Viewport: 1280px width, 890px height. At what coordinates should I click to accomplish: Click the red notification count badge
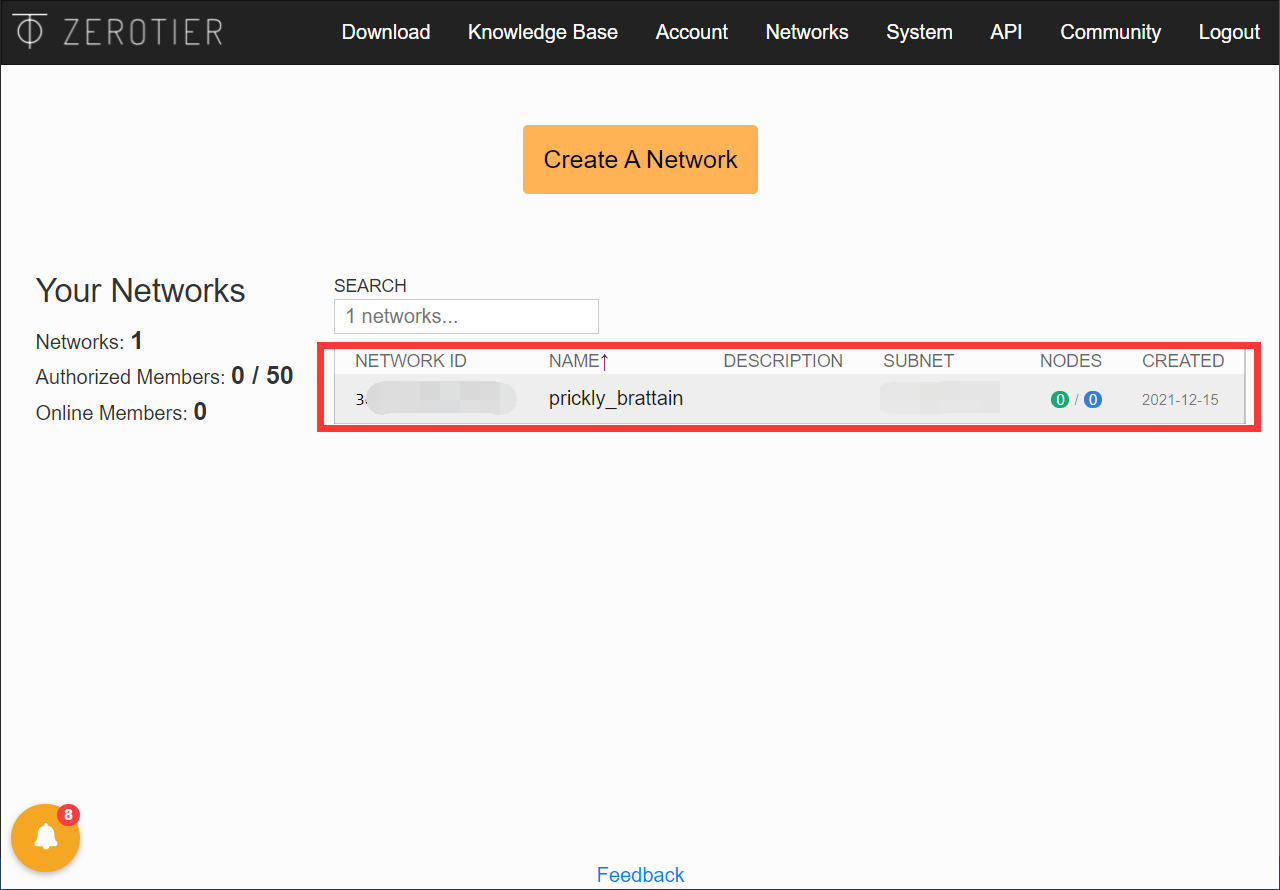68,815
